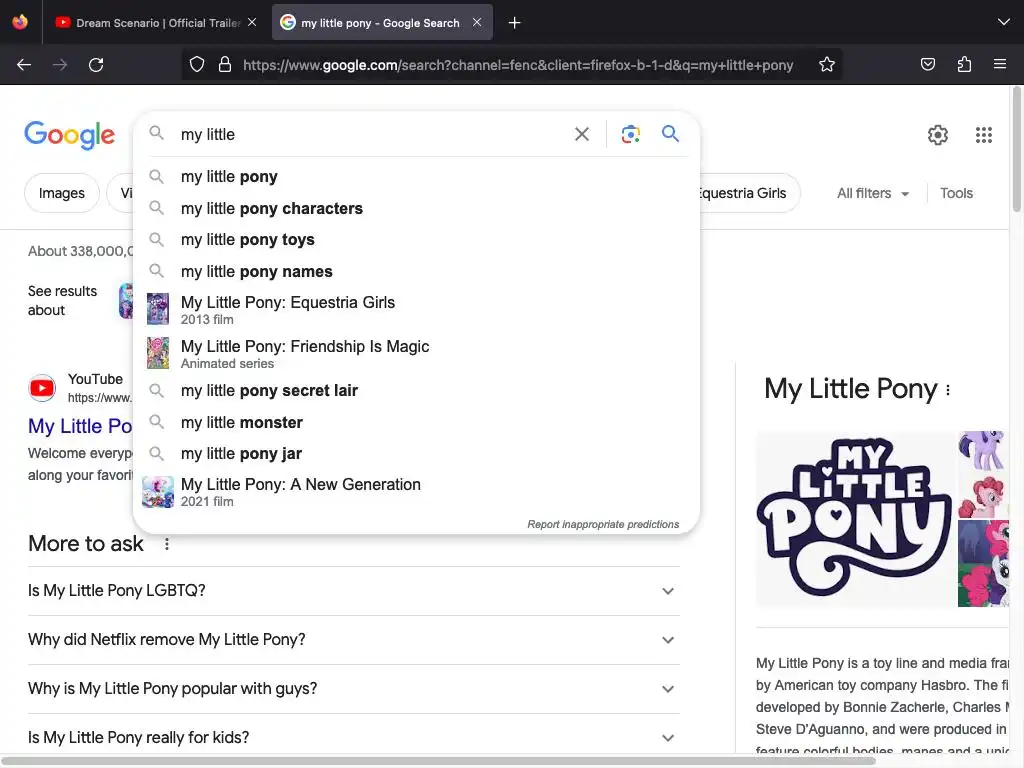Click the YouTube result favicon
1024x768 pixels.
coord(42,389)
